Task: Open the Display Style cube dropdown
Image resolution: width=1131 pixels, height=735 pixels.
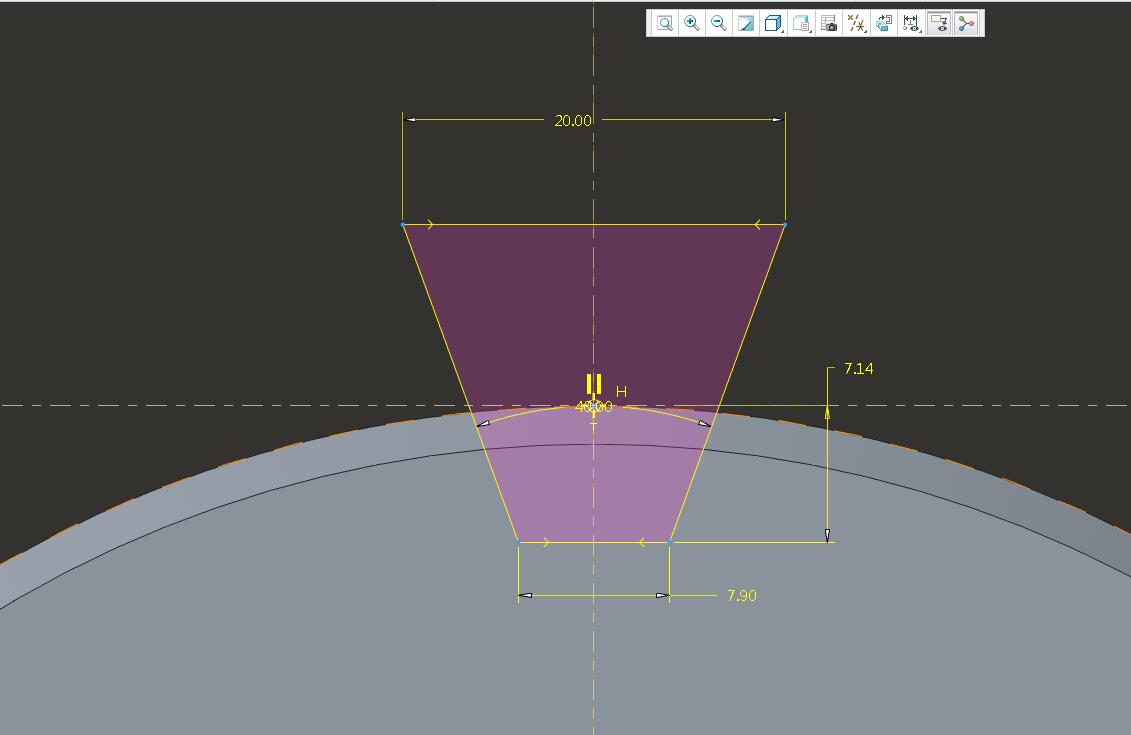Action: 773,23
